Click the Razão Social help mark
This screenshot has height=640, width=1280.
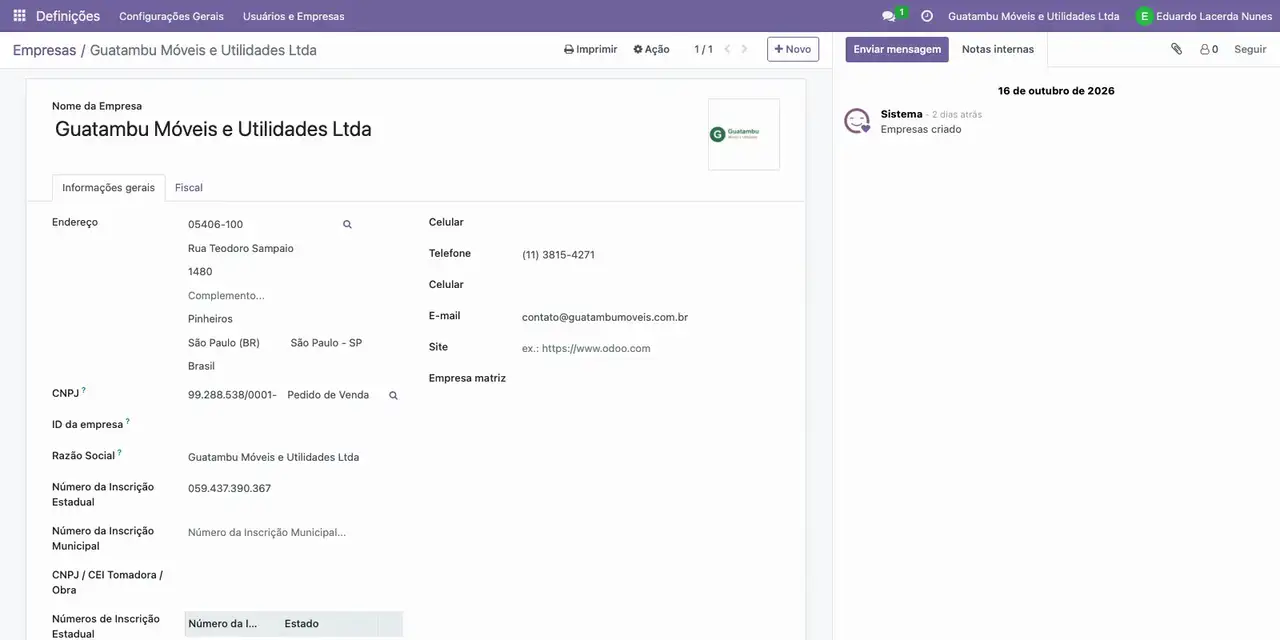coord(119,452)
